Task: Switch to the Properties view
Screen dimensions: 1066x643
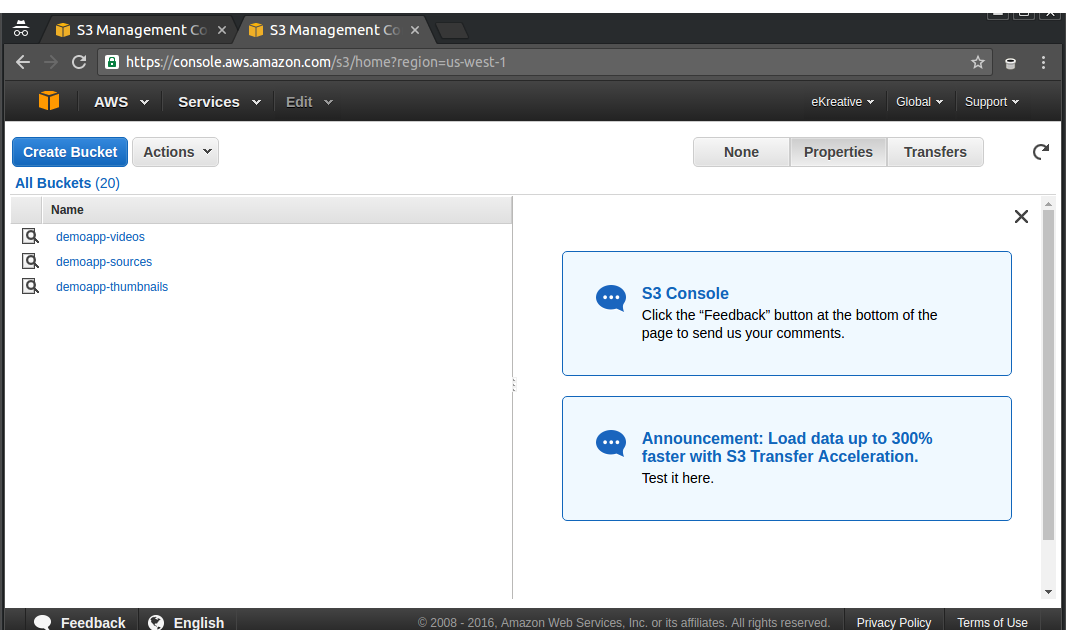Action: [x=838, y=152]
